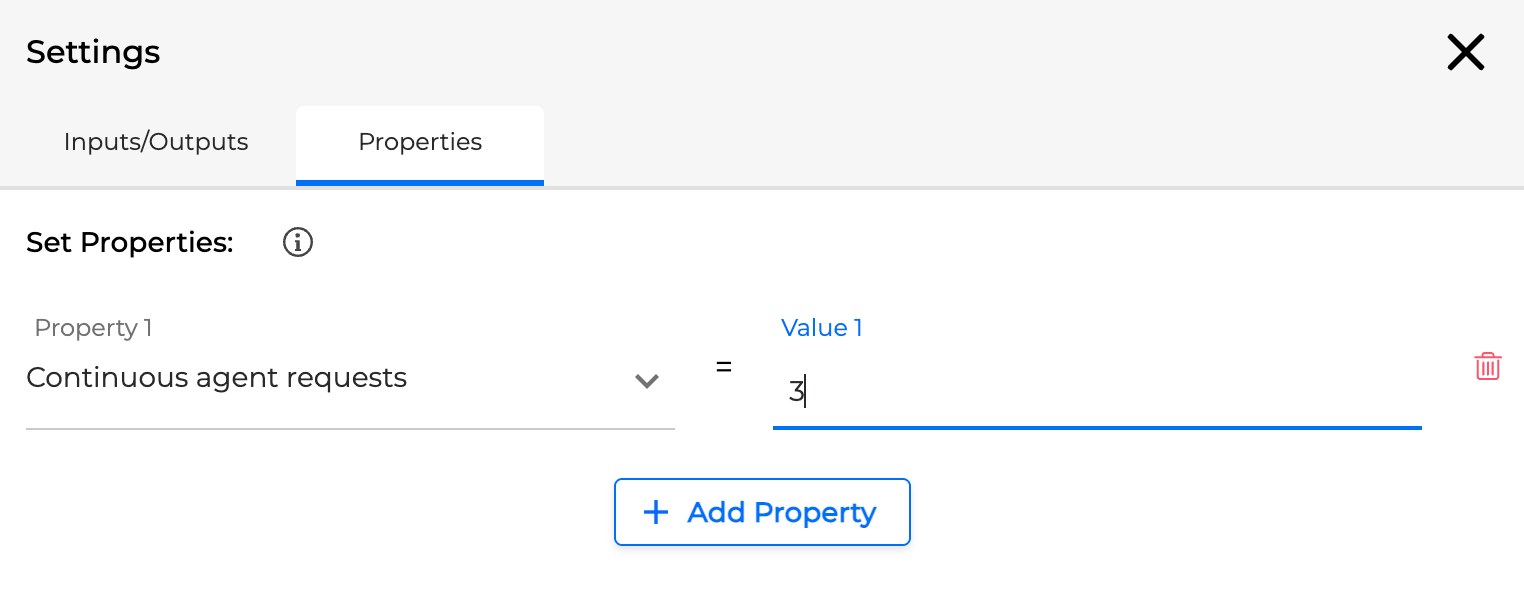Click the Value 1 label
Viewport: 1524px width, 602px height.
[x=821, y=327]
